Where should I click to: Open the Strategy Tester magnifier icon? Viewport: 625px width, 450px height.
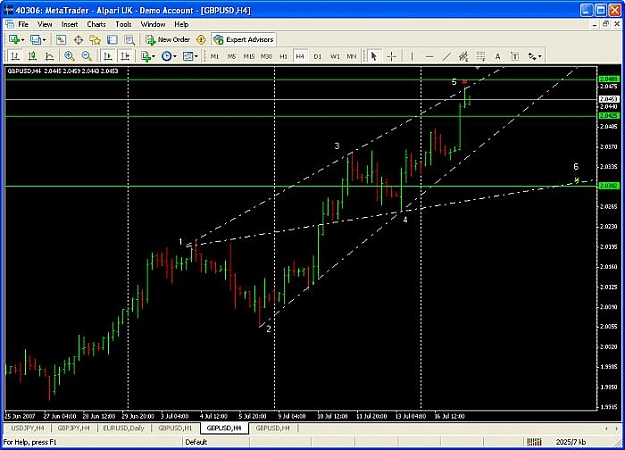[x=129, y=39]
